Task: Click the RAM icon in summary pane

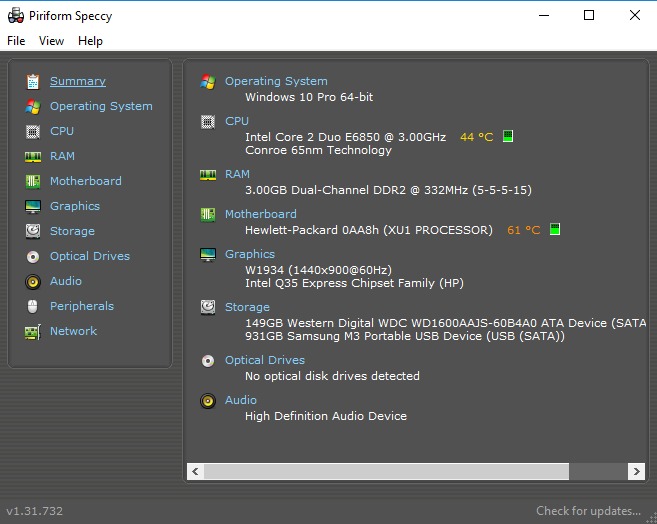Action: [x=208, y=174]
